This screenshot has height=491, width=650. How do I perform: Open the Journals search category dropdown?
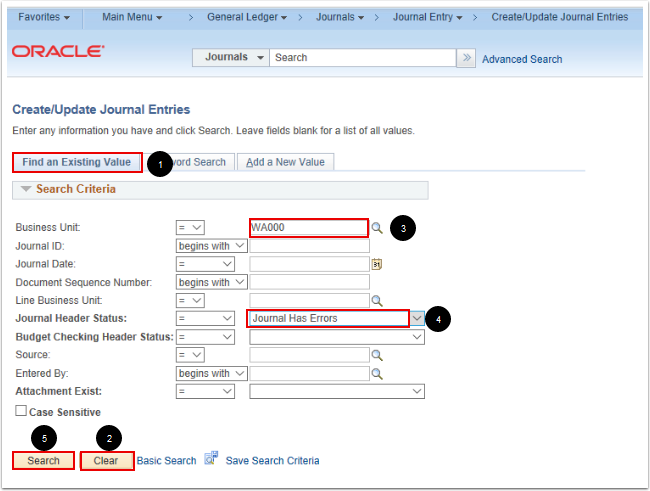click(231, 58)
